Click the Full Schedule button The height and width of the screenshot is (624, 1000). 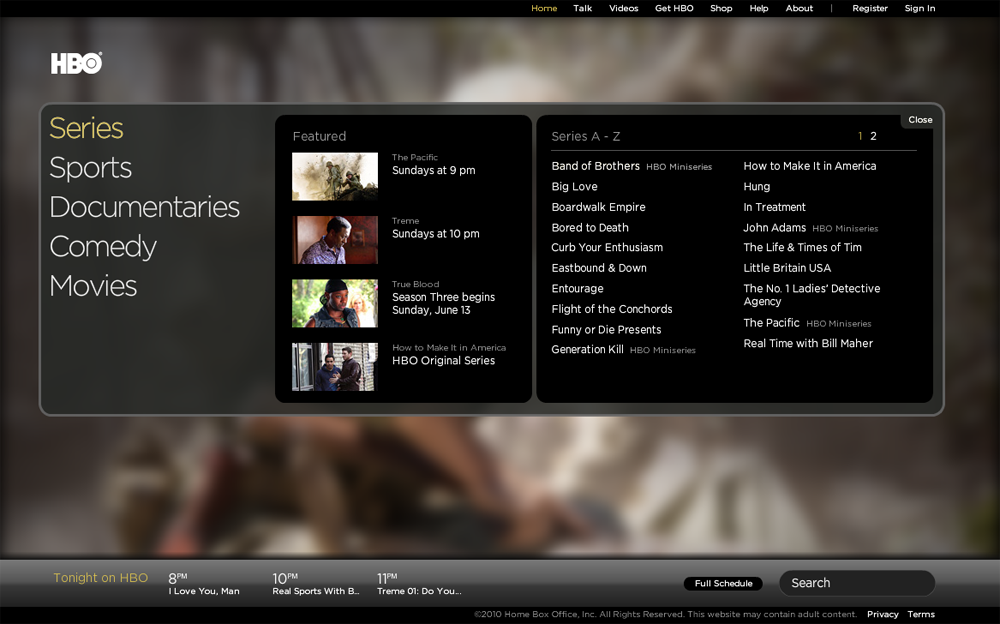[x=723, y=584]
